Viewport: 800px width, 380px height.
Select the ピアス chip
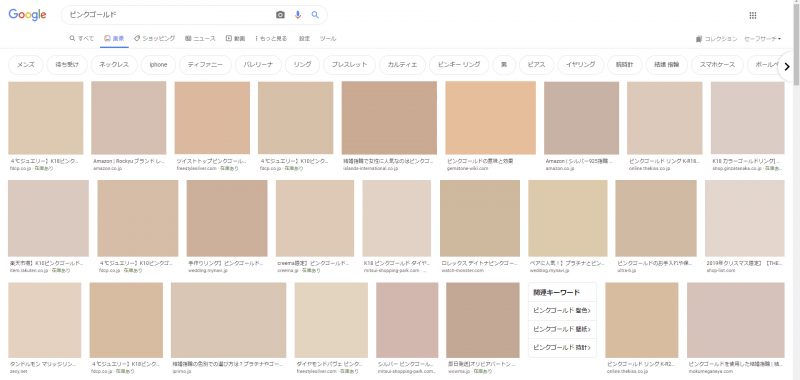[536, 65]
